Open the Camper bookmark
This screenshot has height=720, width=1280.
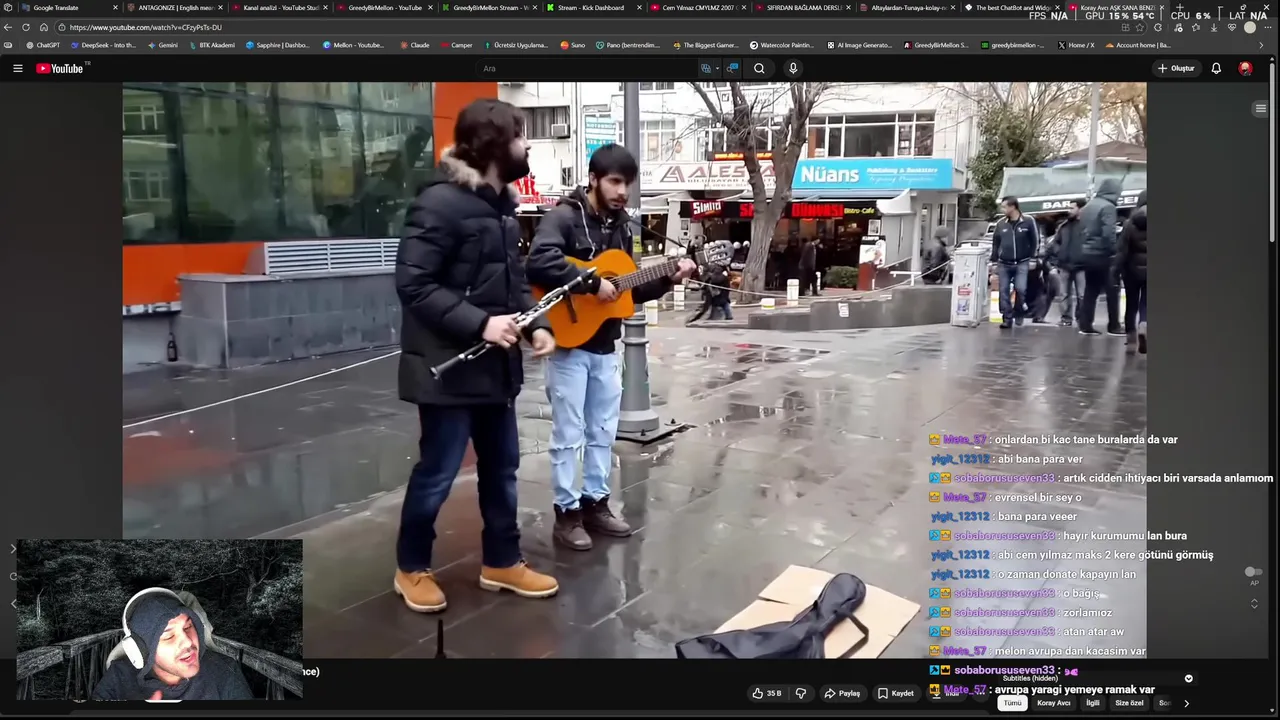(456, 45)
